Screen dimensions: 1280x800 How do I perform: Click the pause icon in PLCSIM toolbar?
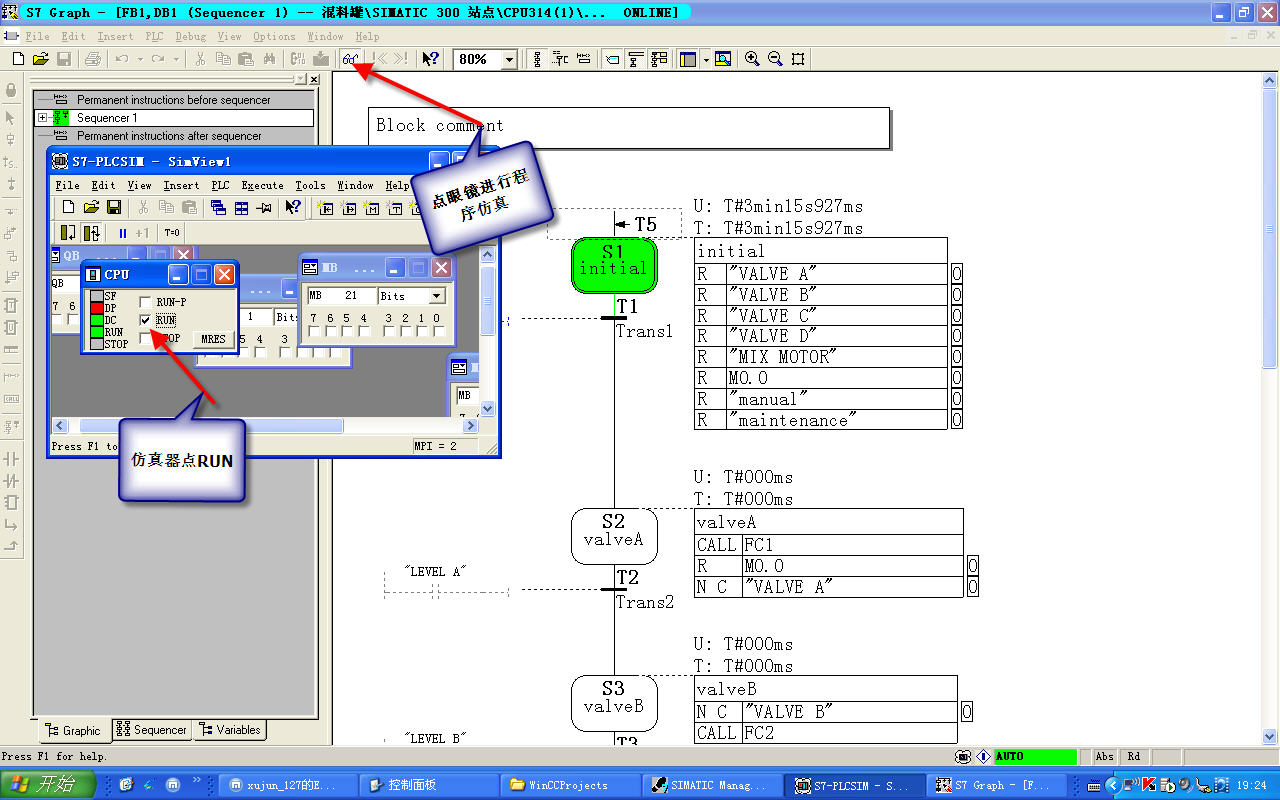123,233
